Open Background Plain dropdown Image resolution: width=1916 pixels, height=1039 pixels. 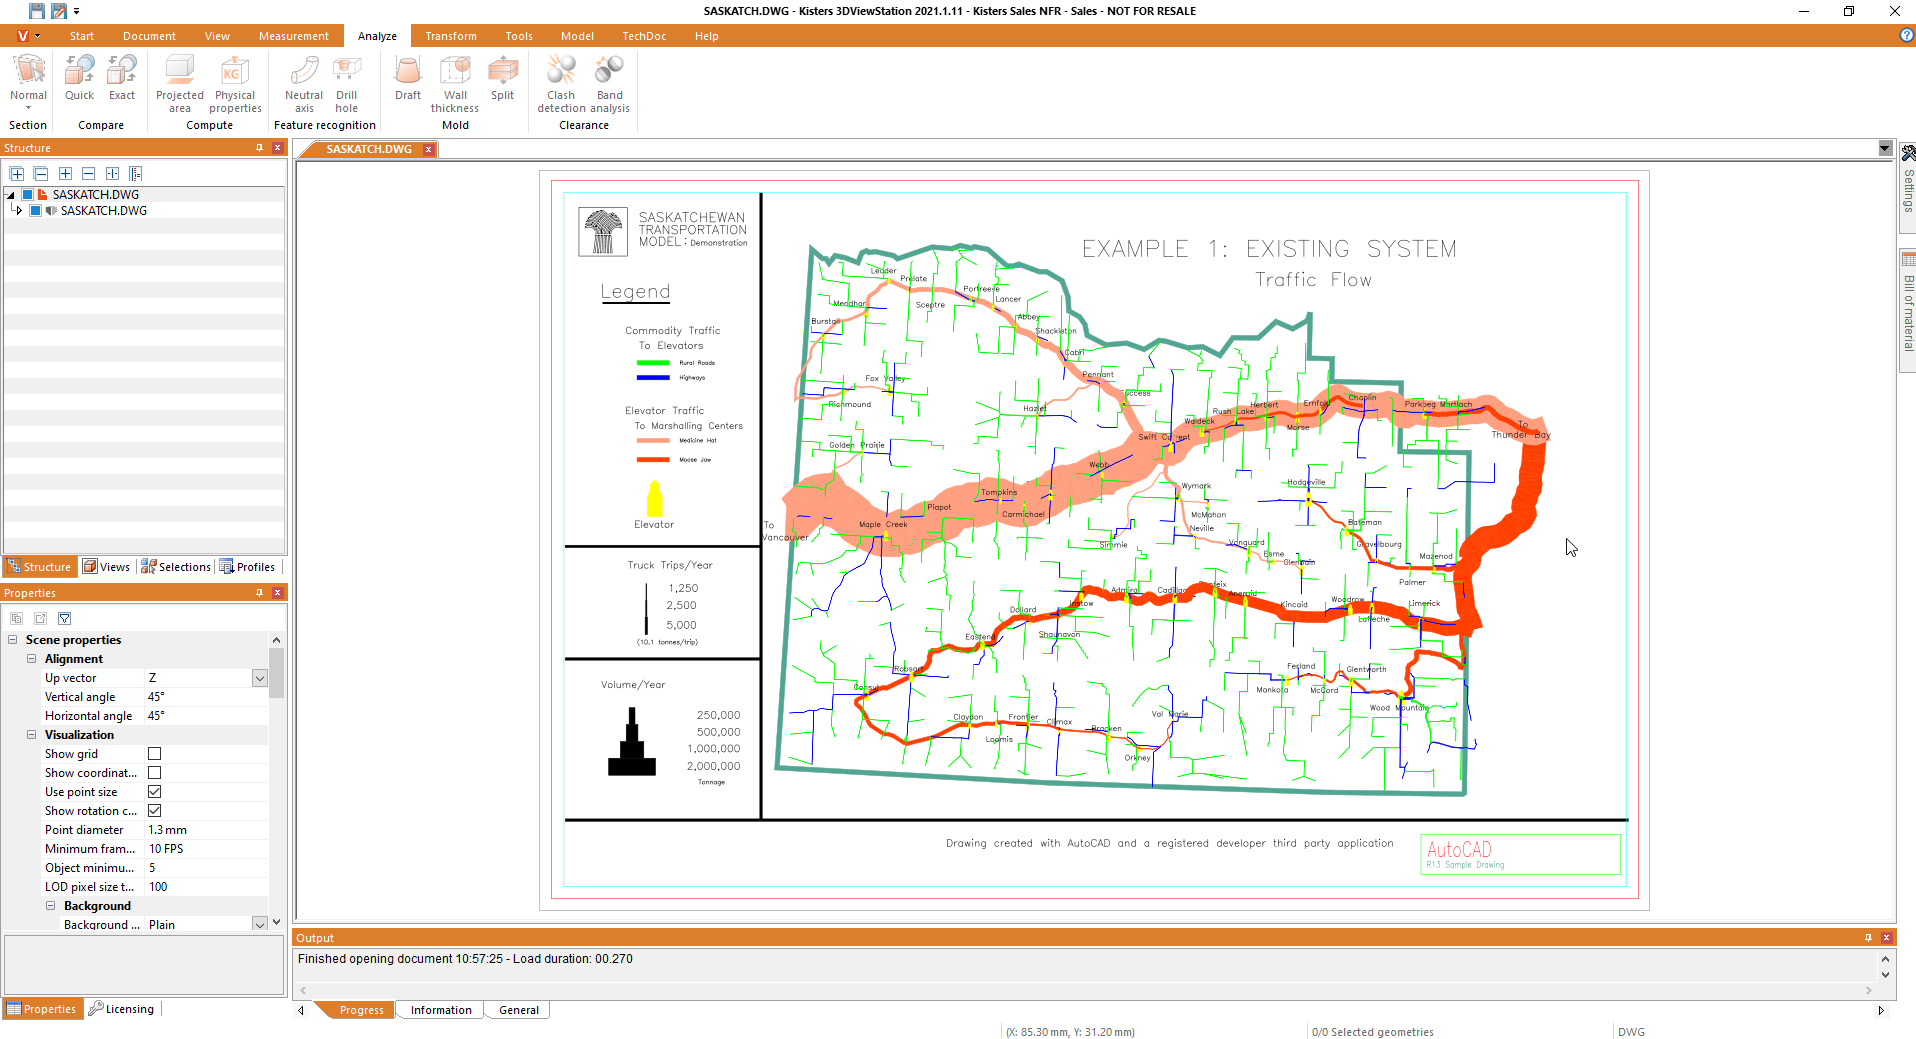coord(260,925)
